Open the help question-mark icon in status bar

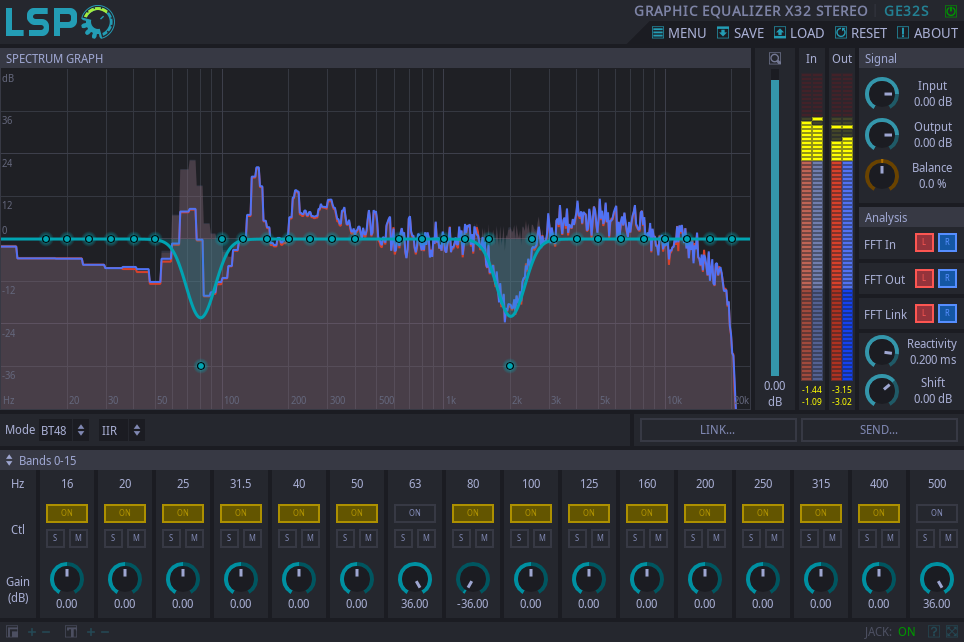[x=934, y=632]
